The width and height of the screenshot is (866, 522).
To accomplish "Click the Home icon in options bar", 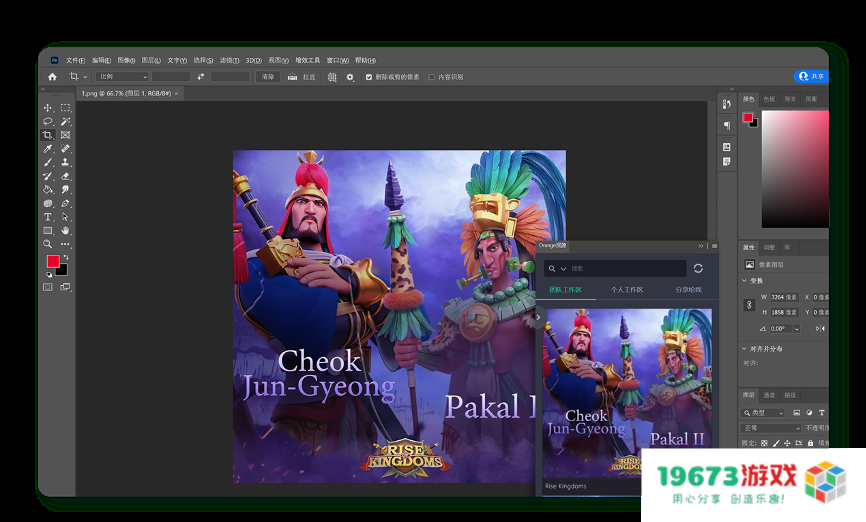I will (x=52, y=77).
